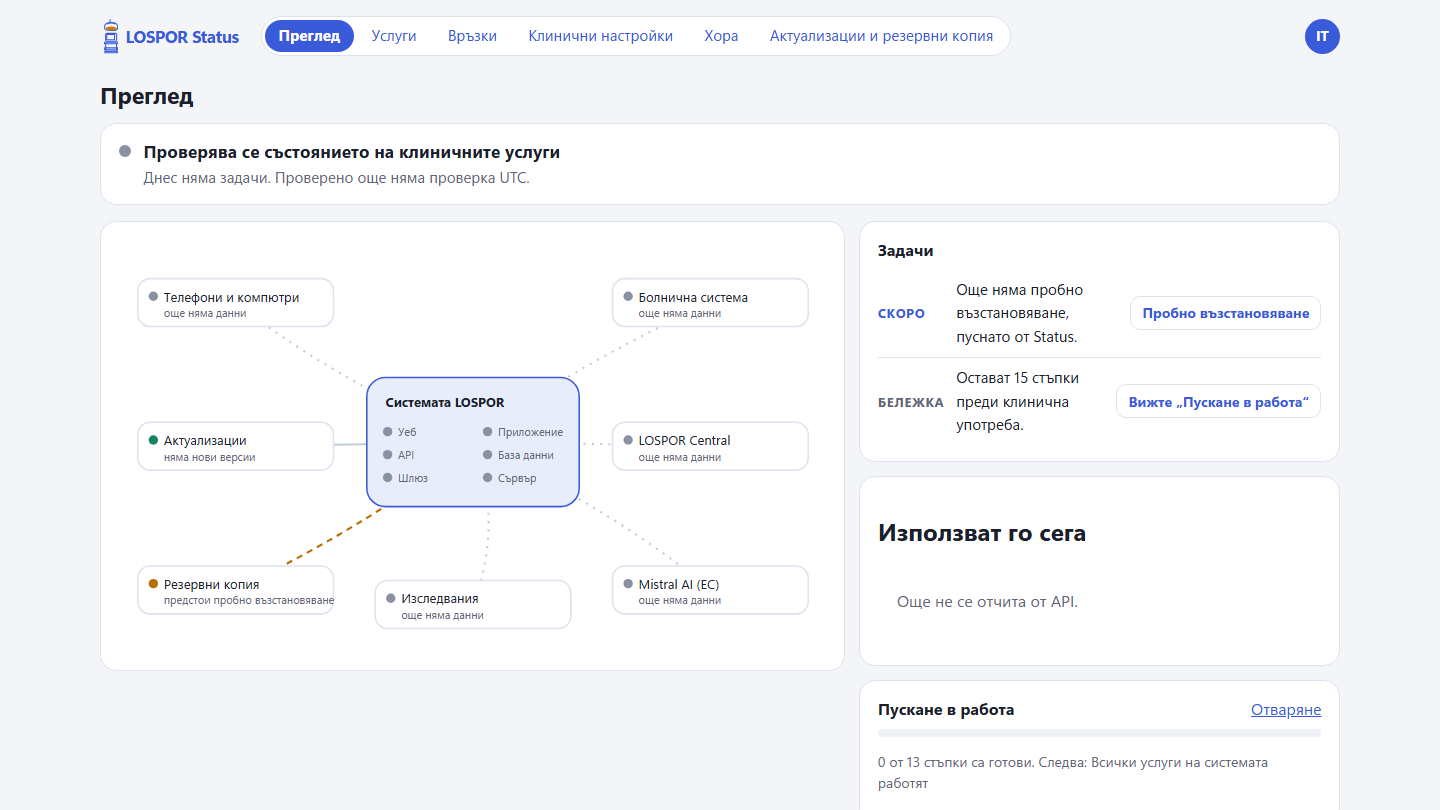Screen dimensions: 1440x810
Task: Click the Вижте „Пускане в работа“ button
Action: coord(1218,401)
